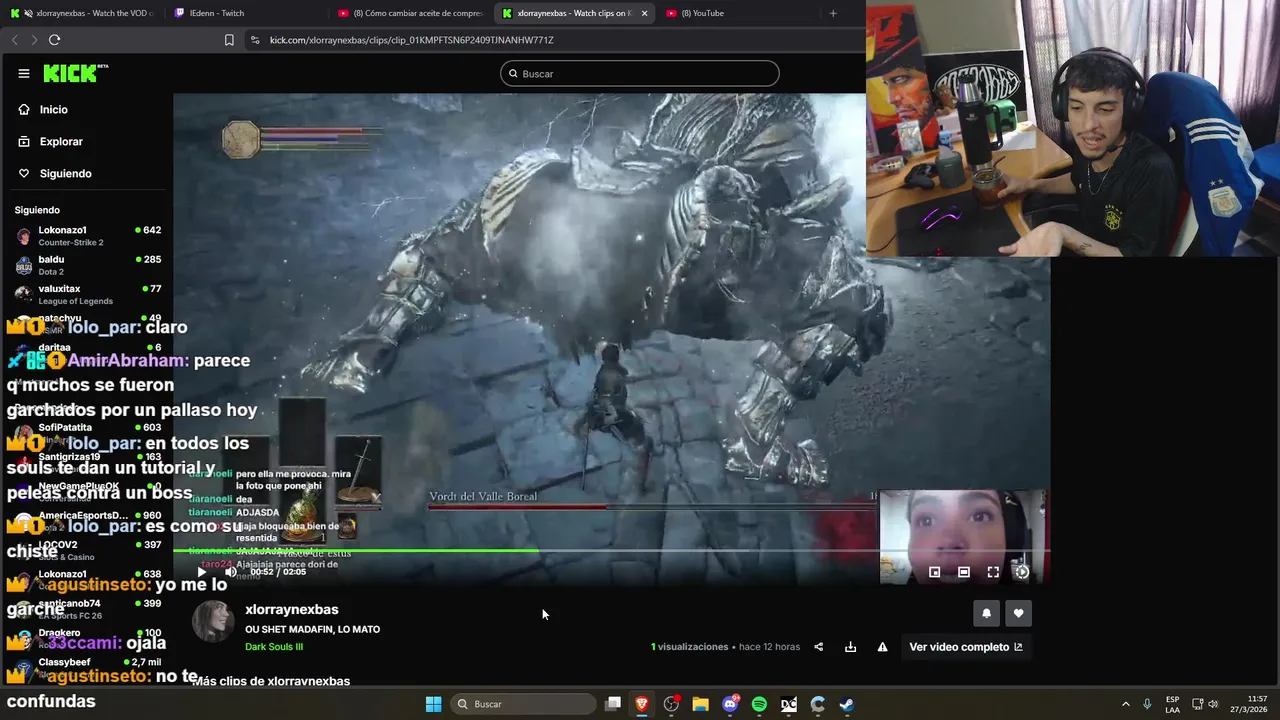Open Lokonazo1 Counter-Strike 2 channel
Viewport: 1280px width, 720px height.
coord(87,236)
